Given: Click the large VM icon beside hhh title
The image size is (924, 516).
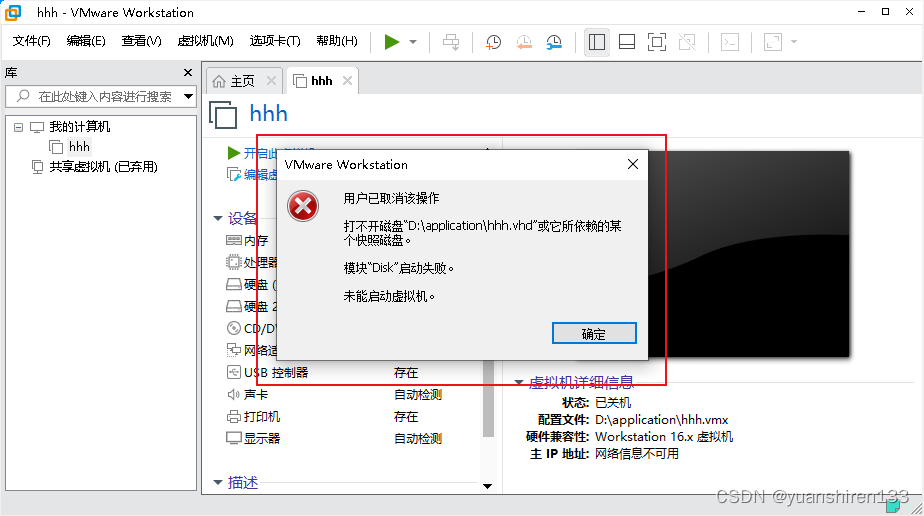Looking at the screenshot, I should 223,114.
